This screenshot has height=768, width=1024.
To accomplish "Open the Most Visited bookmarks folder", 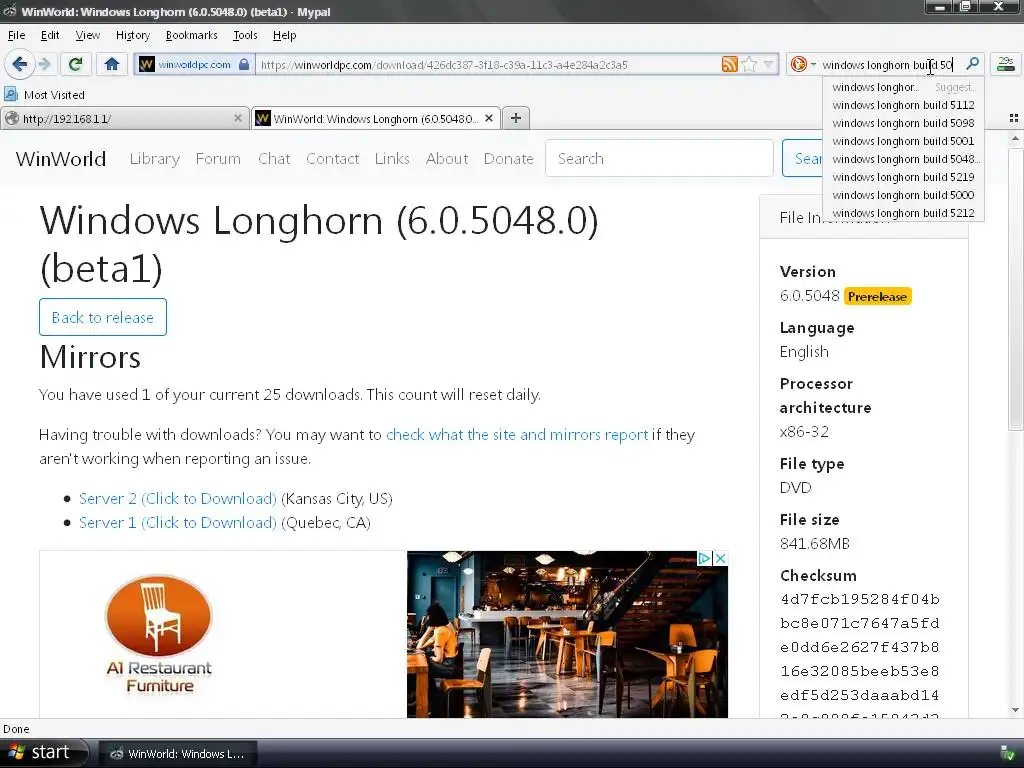I will (44, 95).
